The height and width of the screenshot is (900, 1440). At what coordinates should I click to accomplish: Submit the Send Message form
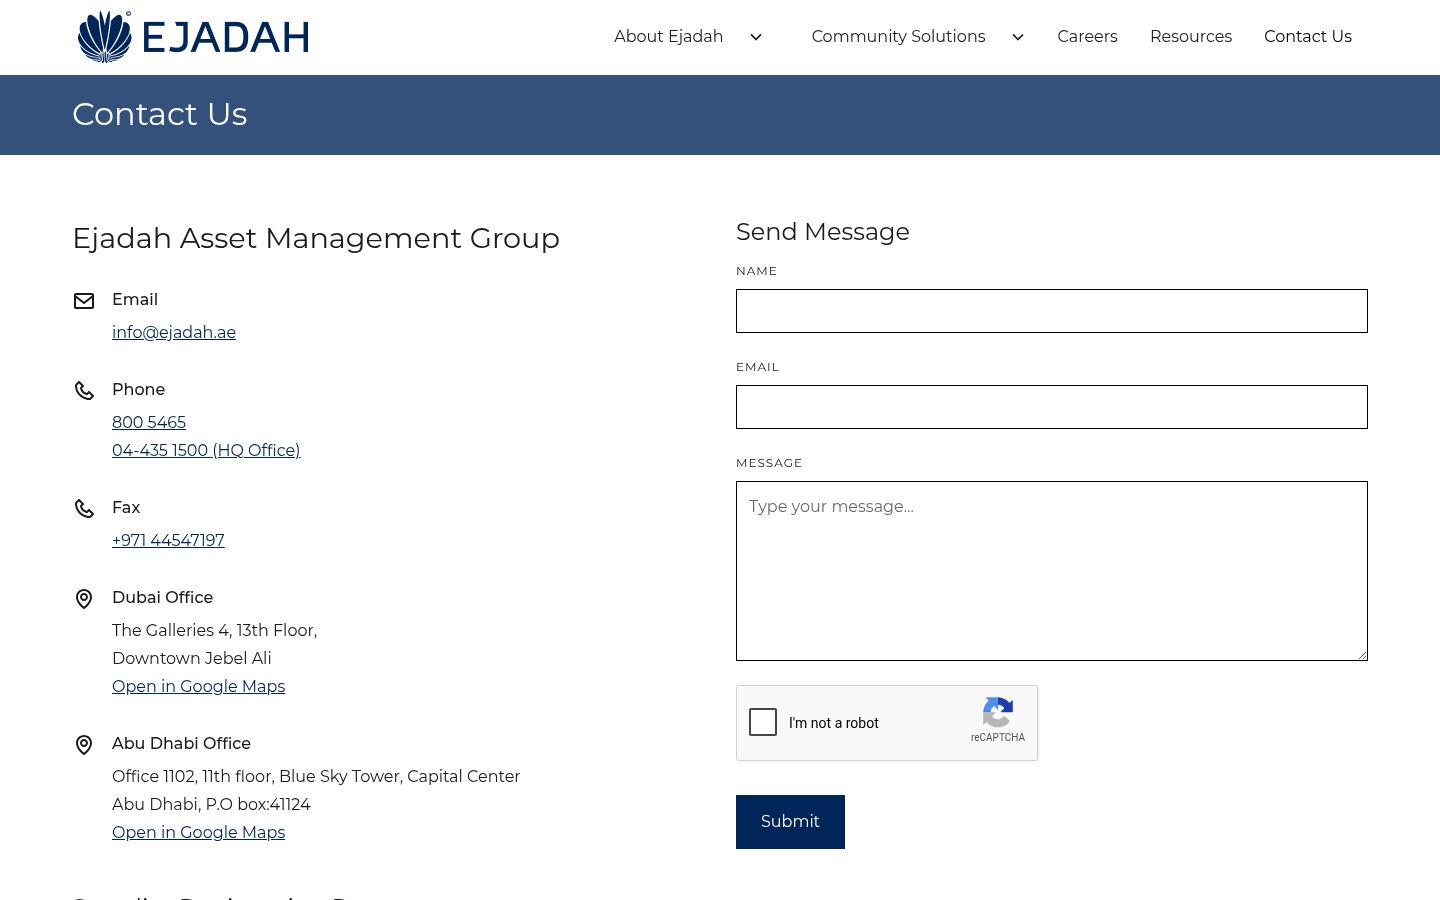(x=790, y=822)
